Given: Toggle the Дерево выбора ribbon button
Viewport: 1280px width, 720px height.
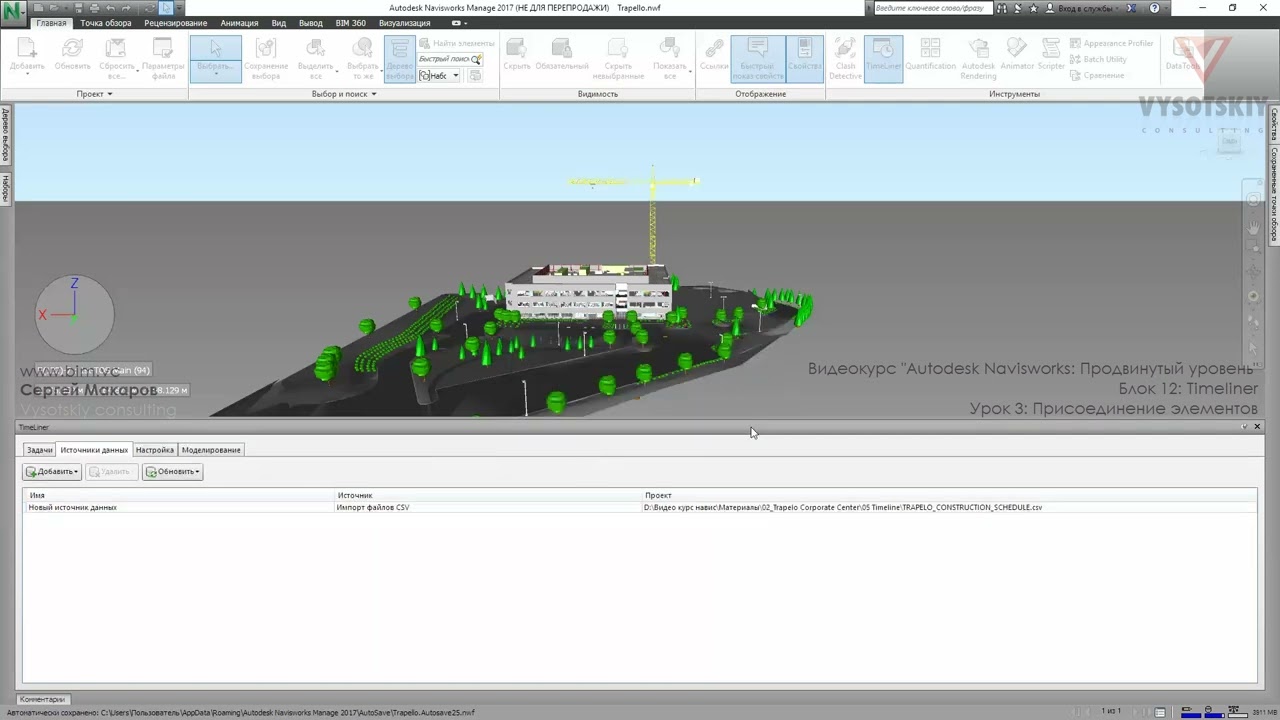Looking at the screenshot, I should coord(400,59).
